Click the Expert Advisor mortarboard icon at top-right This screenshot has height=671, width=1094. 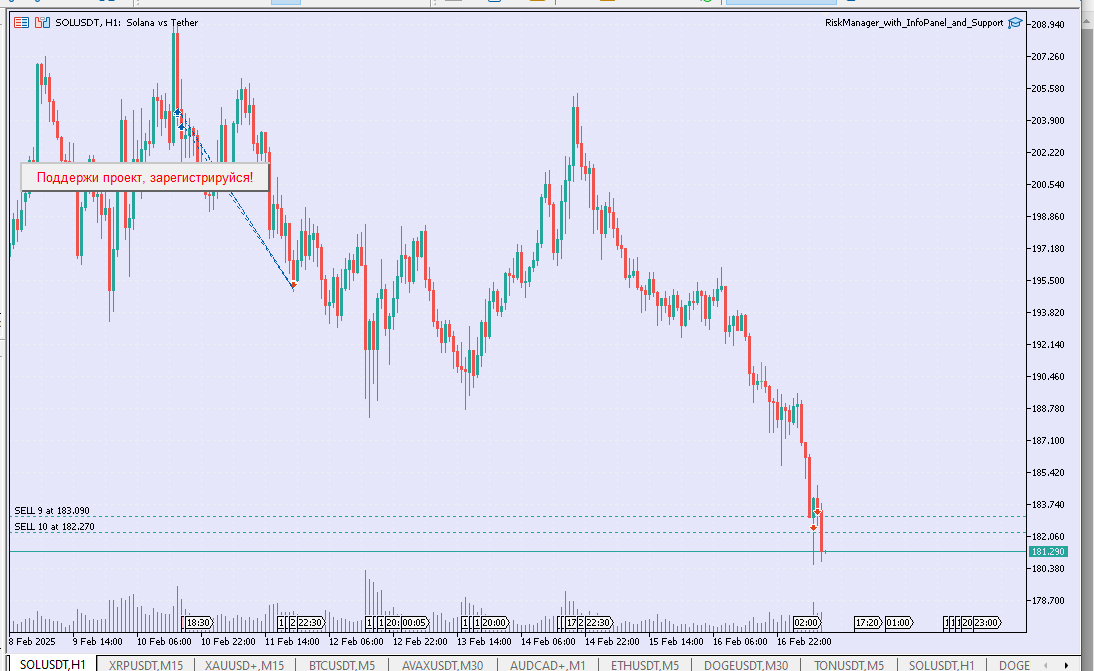point(1015,22)
